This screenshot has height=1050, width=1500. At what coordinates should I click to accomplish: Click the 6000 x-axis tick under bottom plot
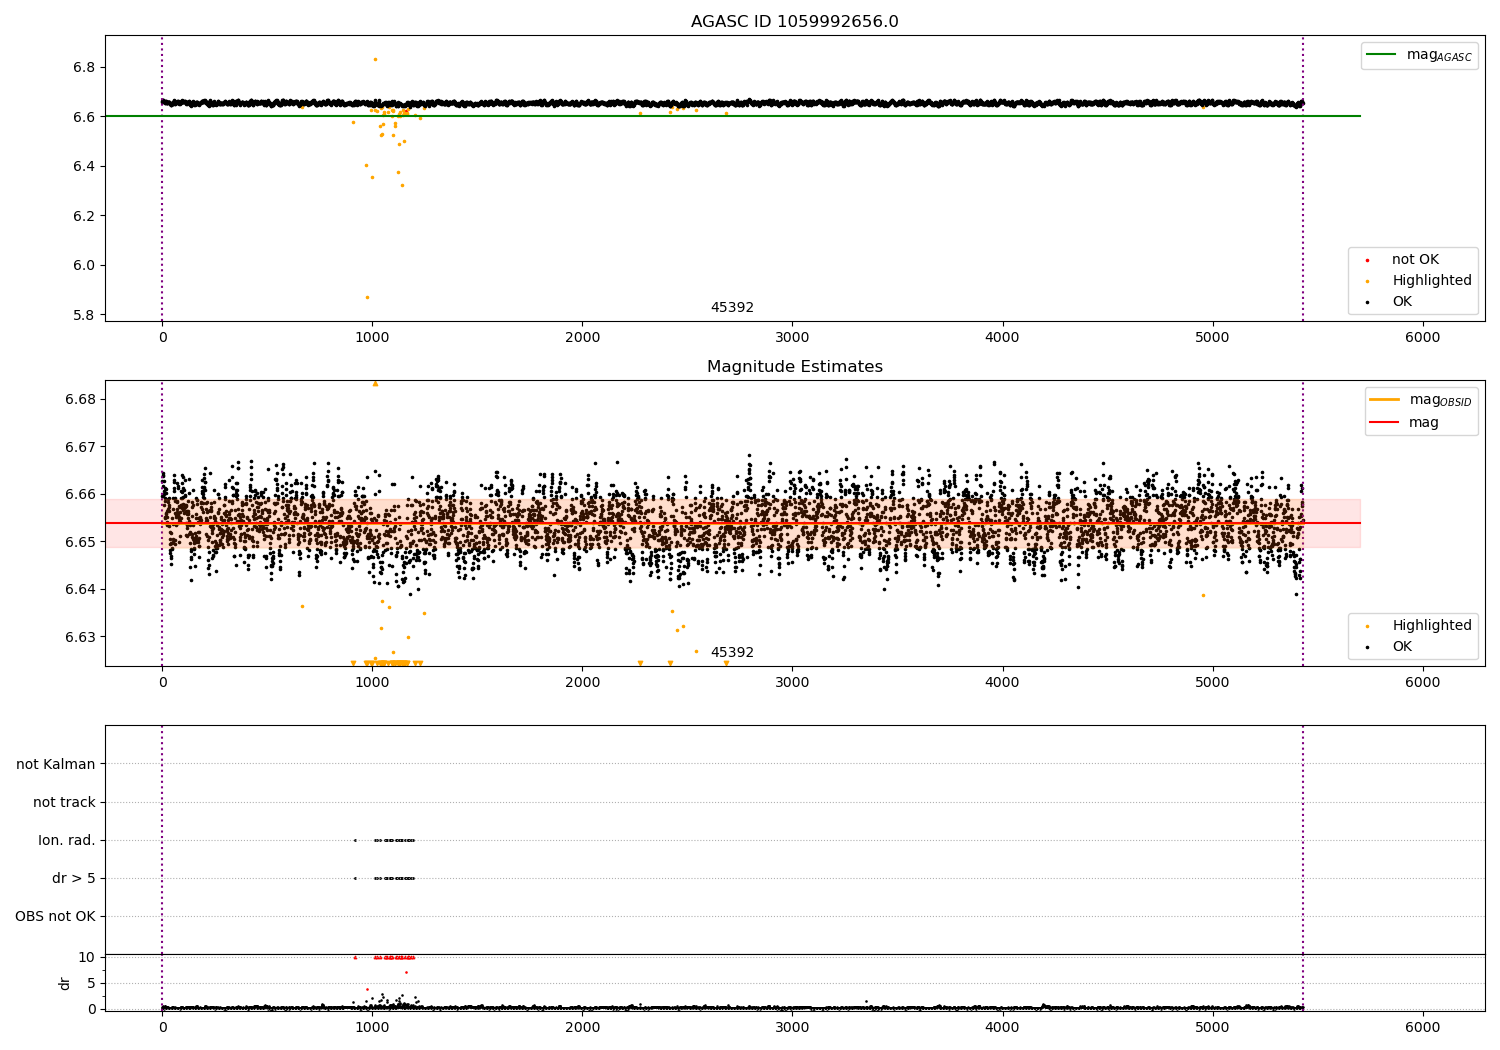[1423, 1028]
